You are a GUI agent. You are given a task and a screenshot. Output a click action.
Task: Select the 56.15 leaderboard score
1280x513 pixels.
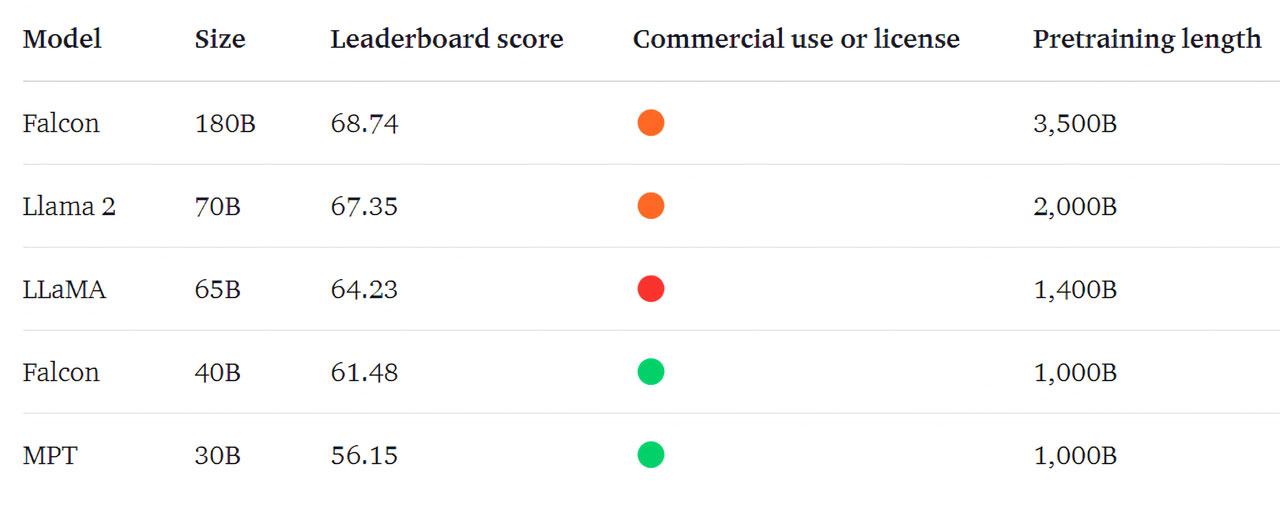click(x=364, y=456)
